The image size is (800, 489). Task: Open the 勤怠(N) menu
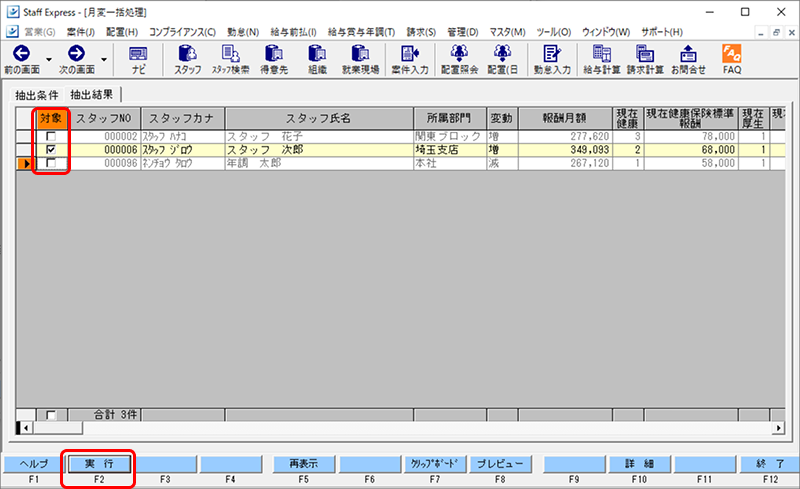point(243,32)
